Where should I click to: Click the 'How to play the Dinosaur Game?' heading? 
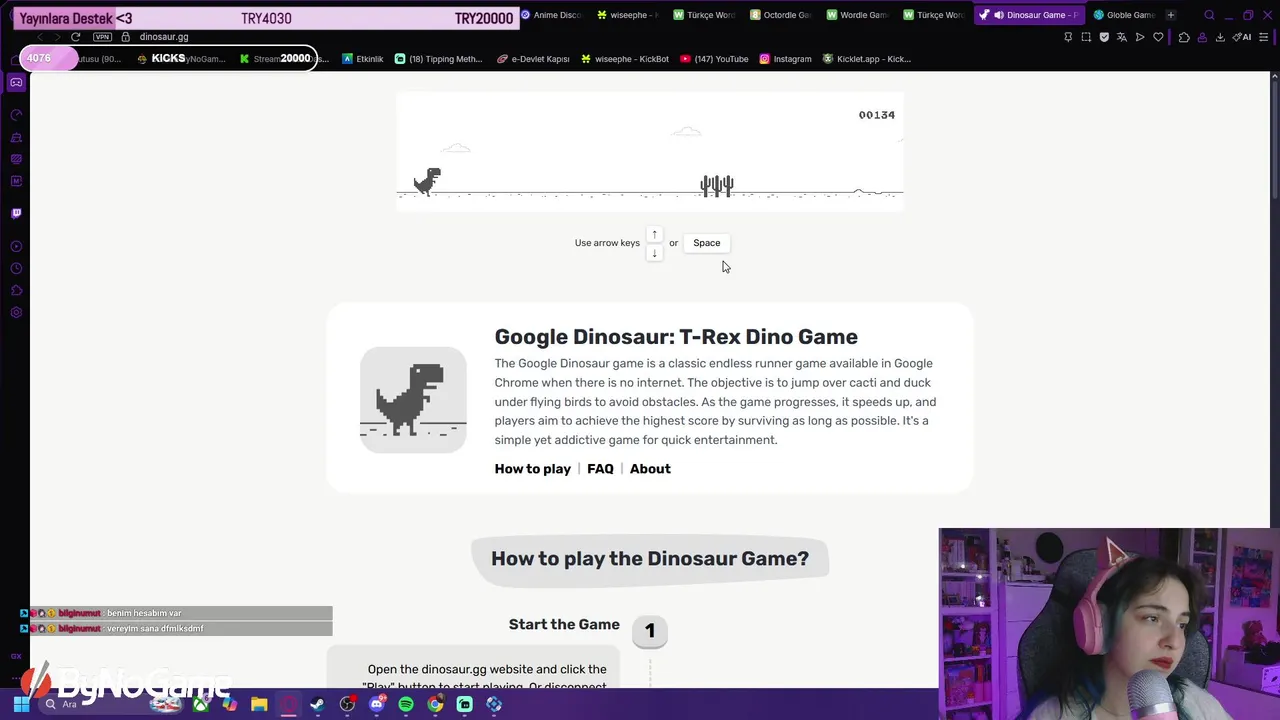coord(650,559)
